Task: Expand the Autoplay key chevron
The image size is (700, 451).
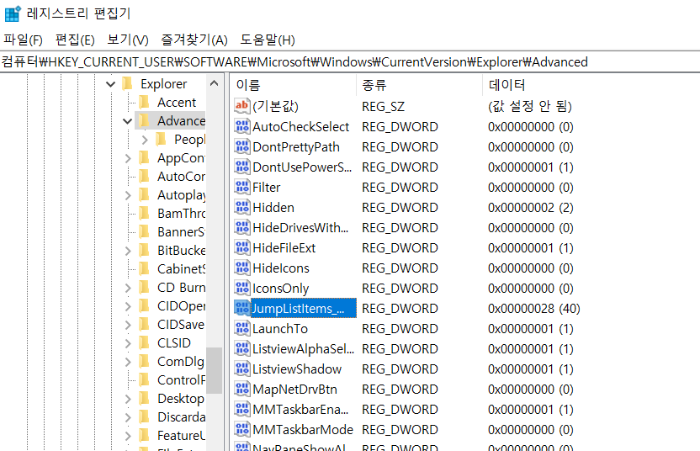Action: [x=128, y=195]
